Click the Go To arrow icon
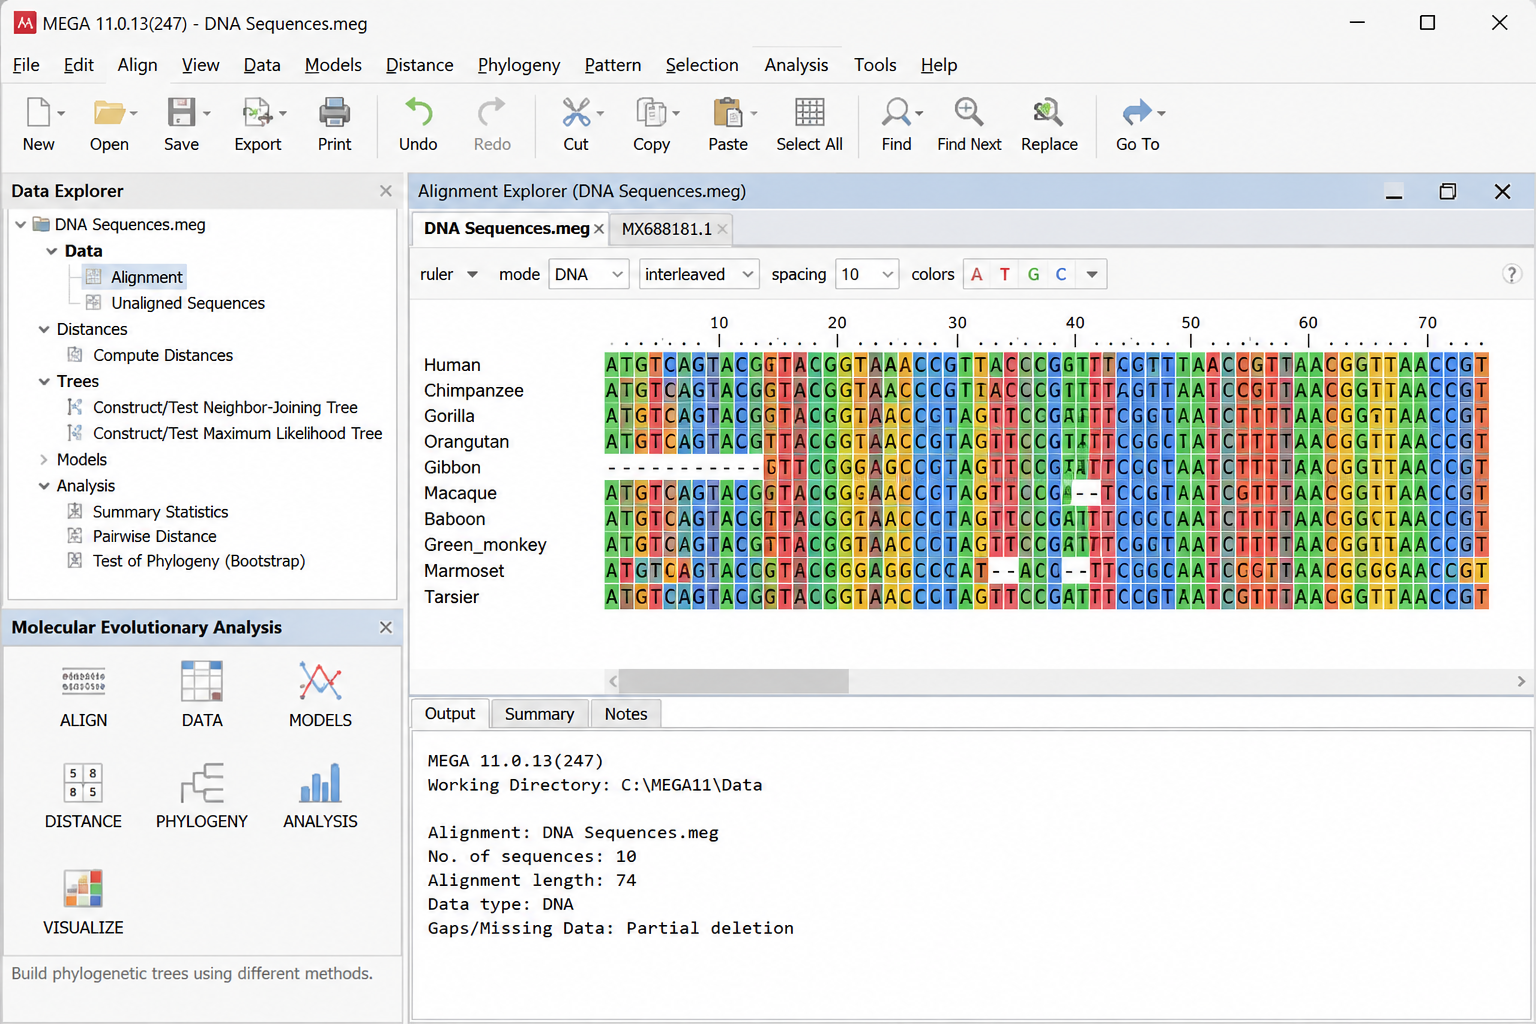 (1137, 112)
